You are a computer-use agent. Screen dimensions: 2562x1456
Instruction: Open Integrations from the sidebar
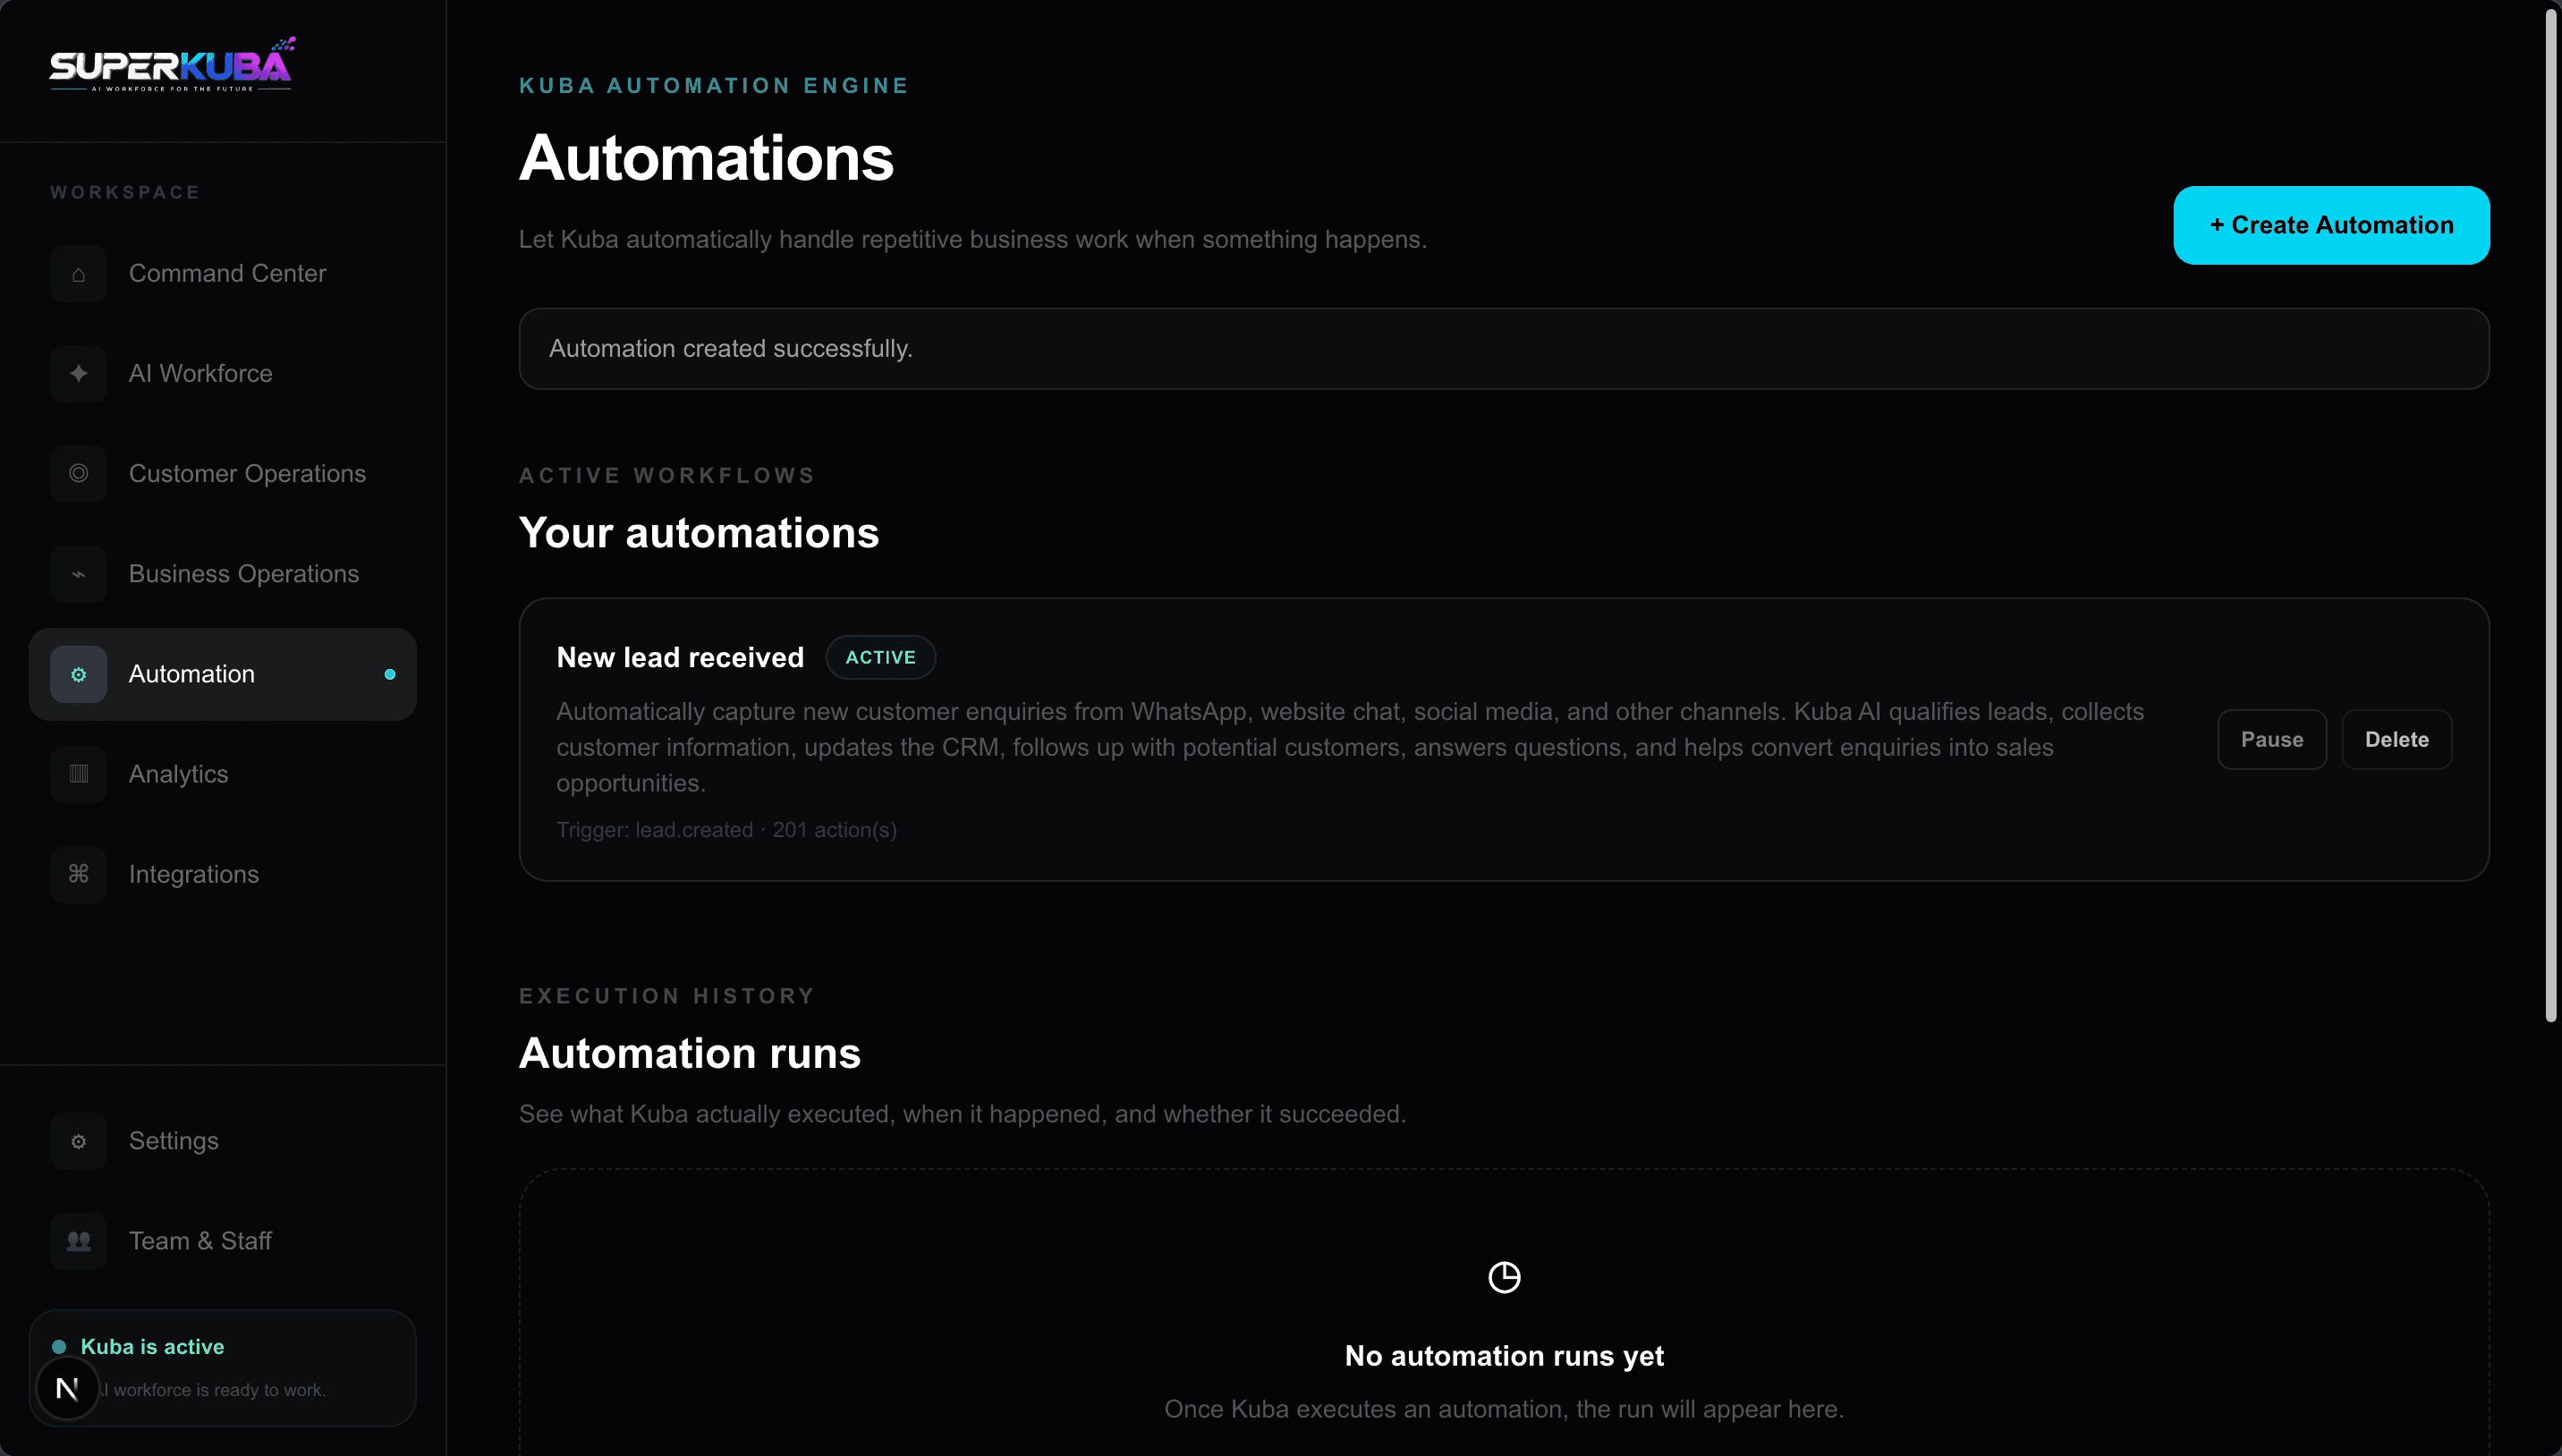click(x=223, y=874)
